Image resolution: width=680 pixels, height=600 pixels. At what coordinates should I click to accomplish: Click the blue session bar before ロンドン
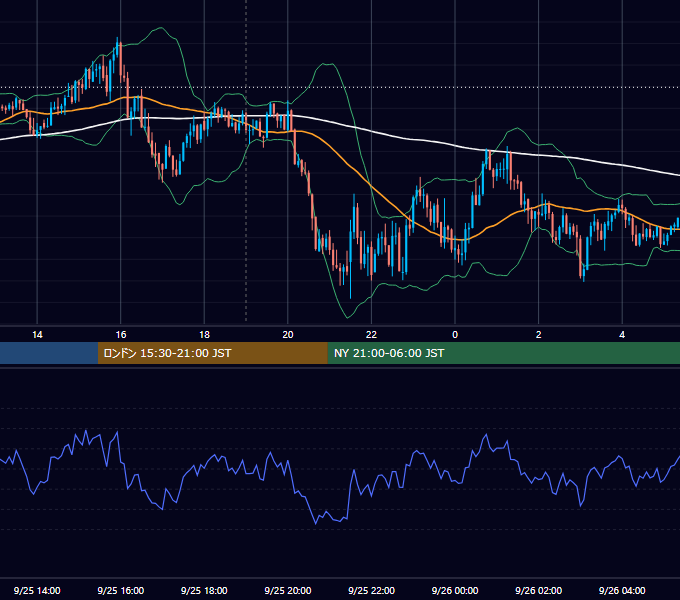[x=49, y=353]
